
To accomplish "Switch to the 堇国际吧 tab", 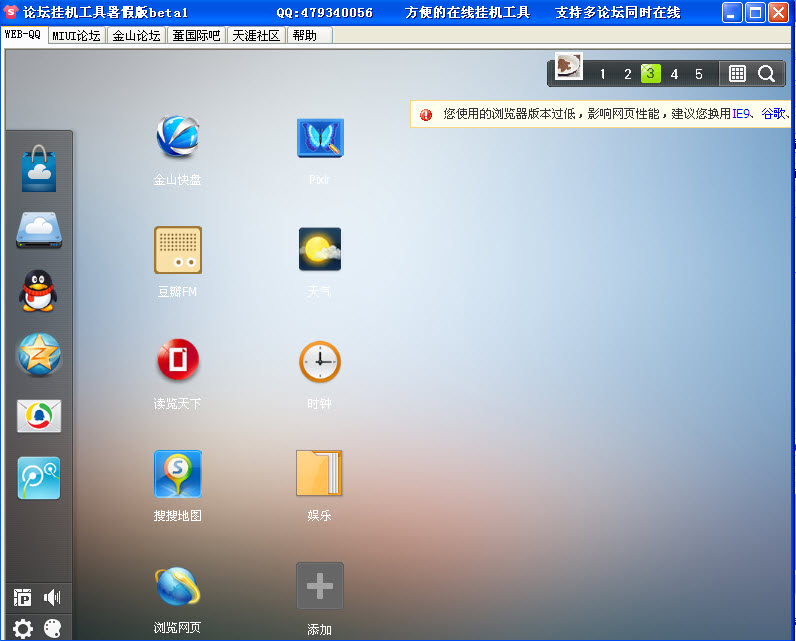I will 196,36.
